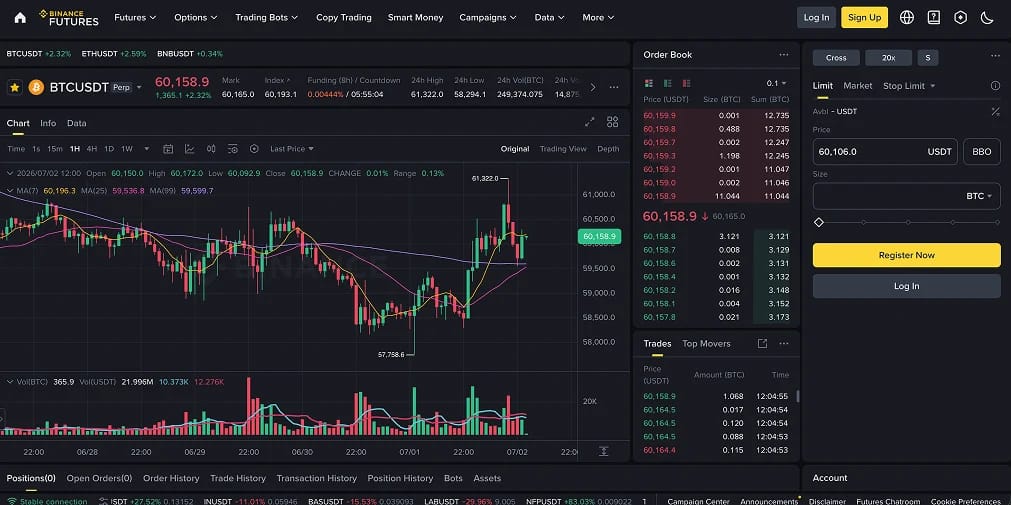Click the circular target icon in chart toolbar
Screen dimensions: 1011x505
[x=254, y=149]
